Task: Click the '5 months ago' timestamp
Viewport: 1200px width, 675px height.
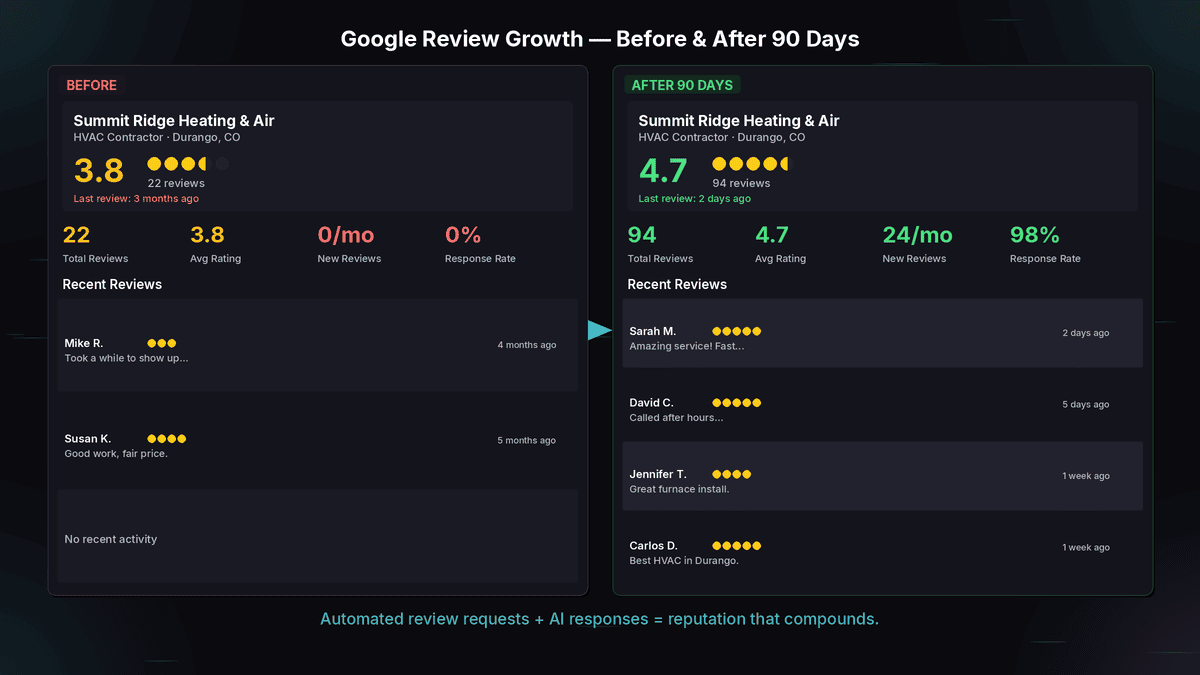Action: [527, 441]
